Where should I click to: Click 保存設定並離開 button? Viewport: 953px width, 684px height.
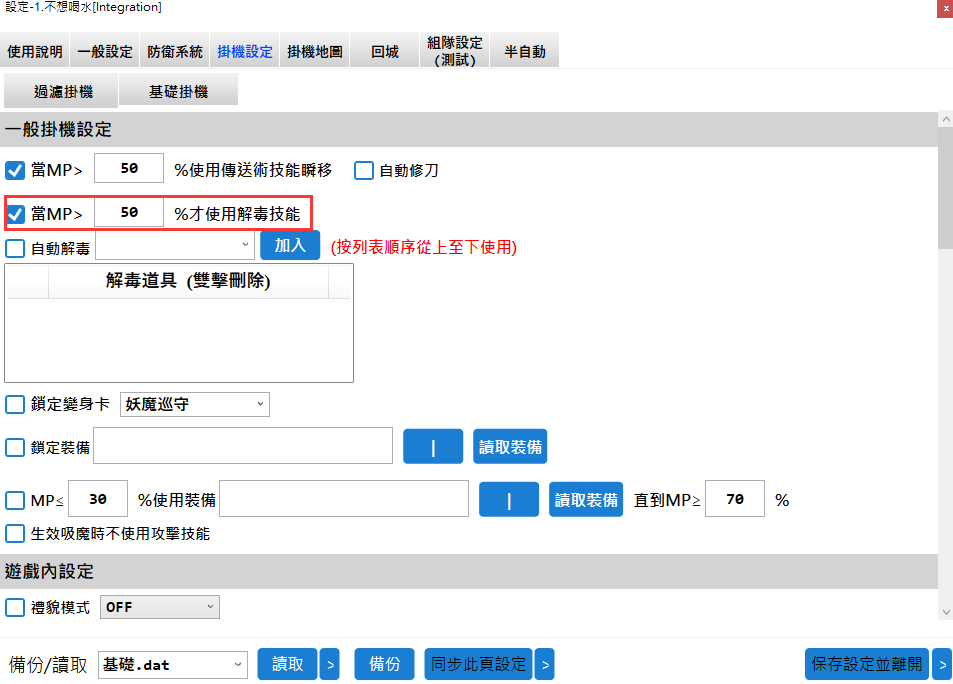867,664
